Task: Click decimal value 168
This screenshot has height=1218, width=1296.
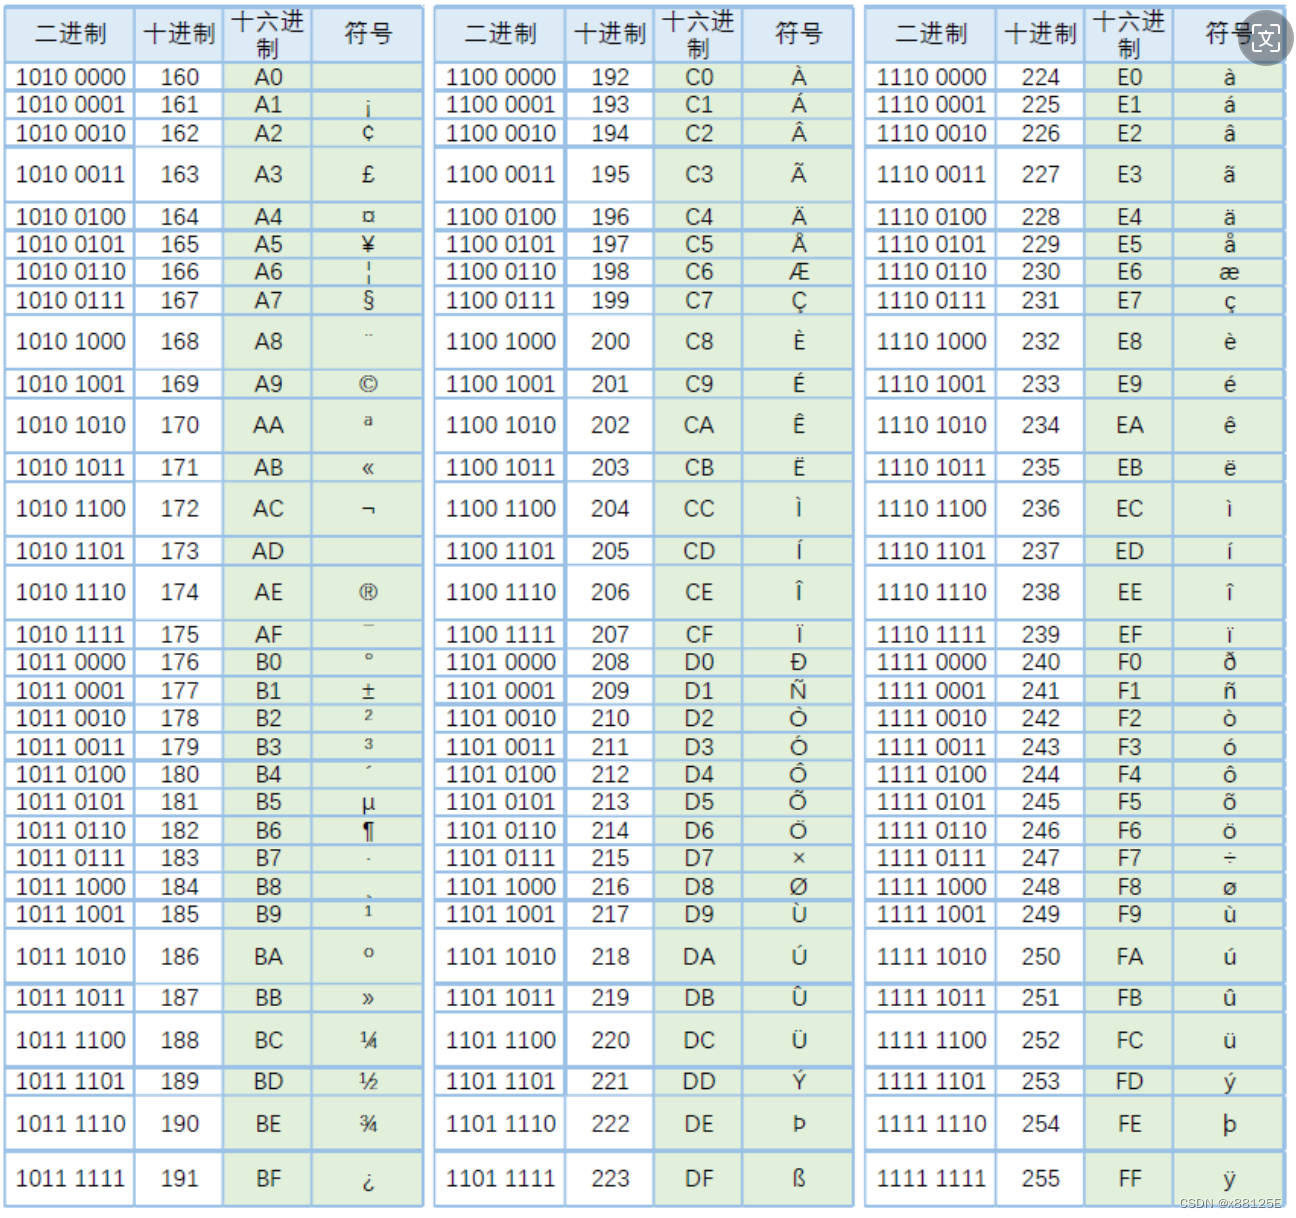Action: click(179, 342)
